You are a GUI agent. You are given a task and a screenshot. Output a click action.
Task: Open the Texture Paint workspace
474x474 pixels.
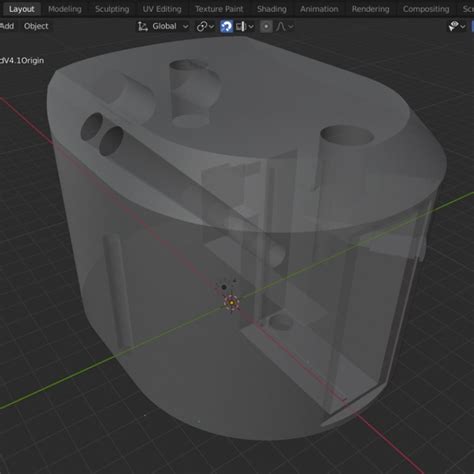point(219,9)
